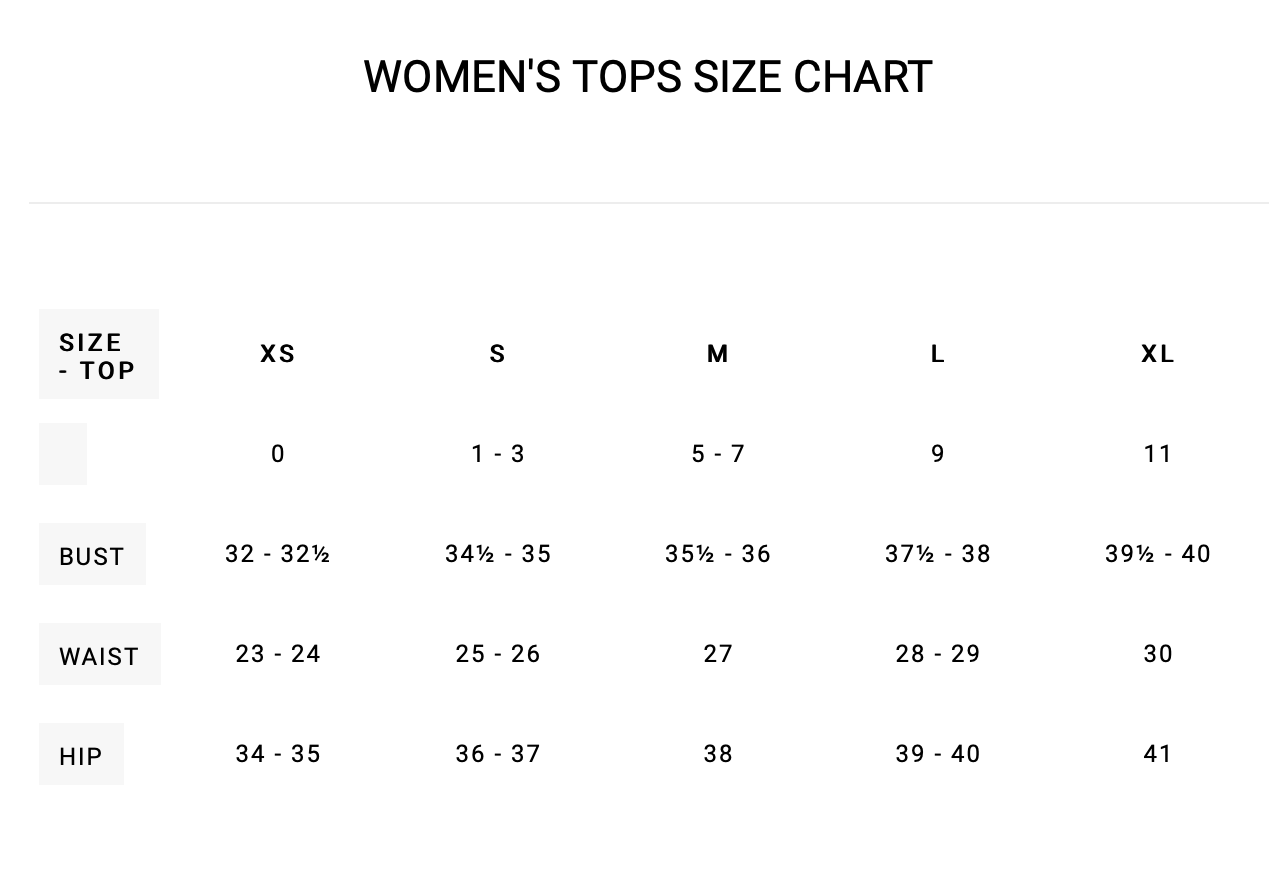Click the L waist value 28 - 29
The image size is (1270, 880).
(938, 654)
